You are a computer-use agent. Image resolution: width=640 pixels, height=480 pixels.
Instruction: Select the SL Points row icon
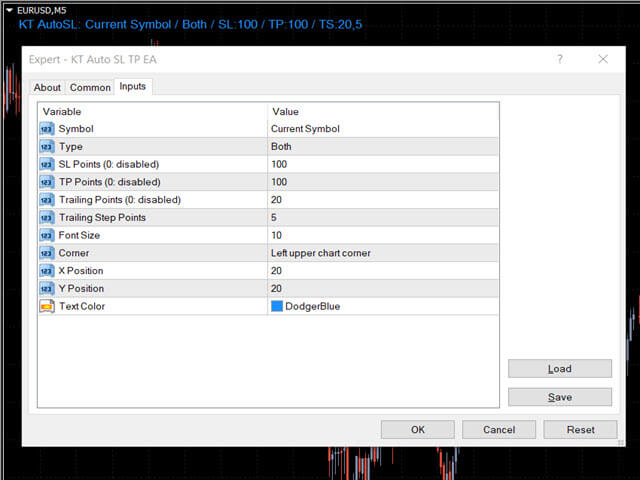(x=47, y=164)
